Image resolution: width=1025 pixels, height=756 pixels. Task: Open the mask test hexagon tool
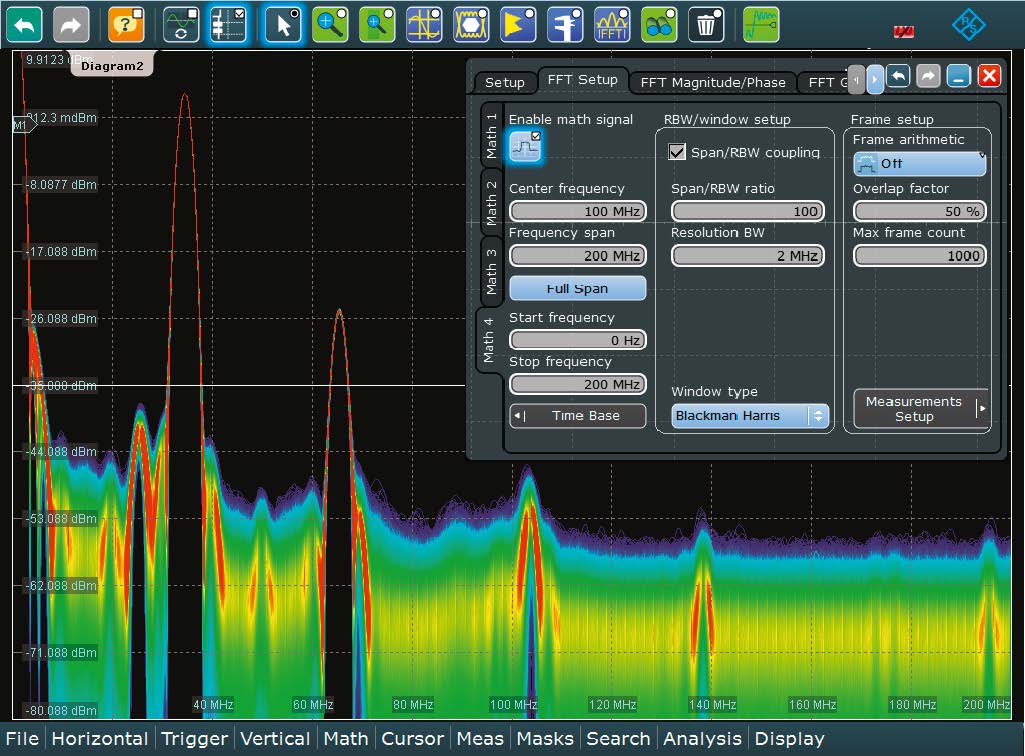pyautogui.click(x=471, y=23)
